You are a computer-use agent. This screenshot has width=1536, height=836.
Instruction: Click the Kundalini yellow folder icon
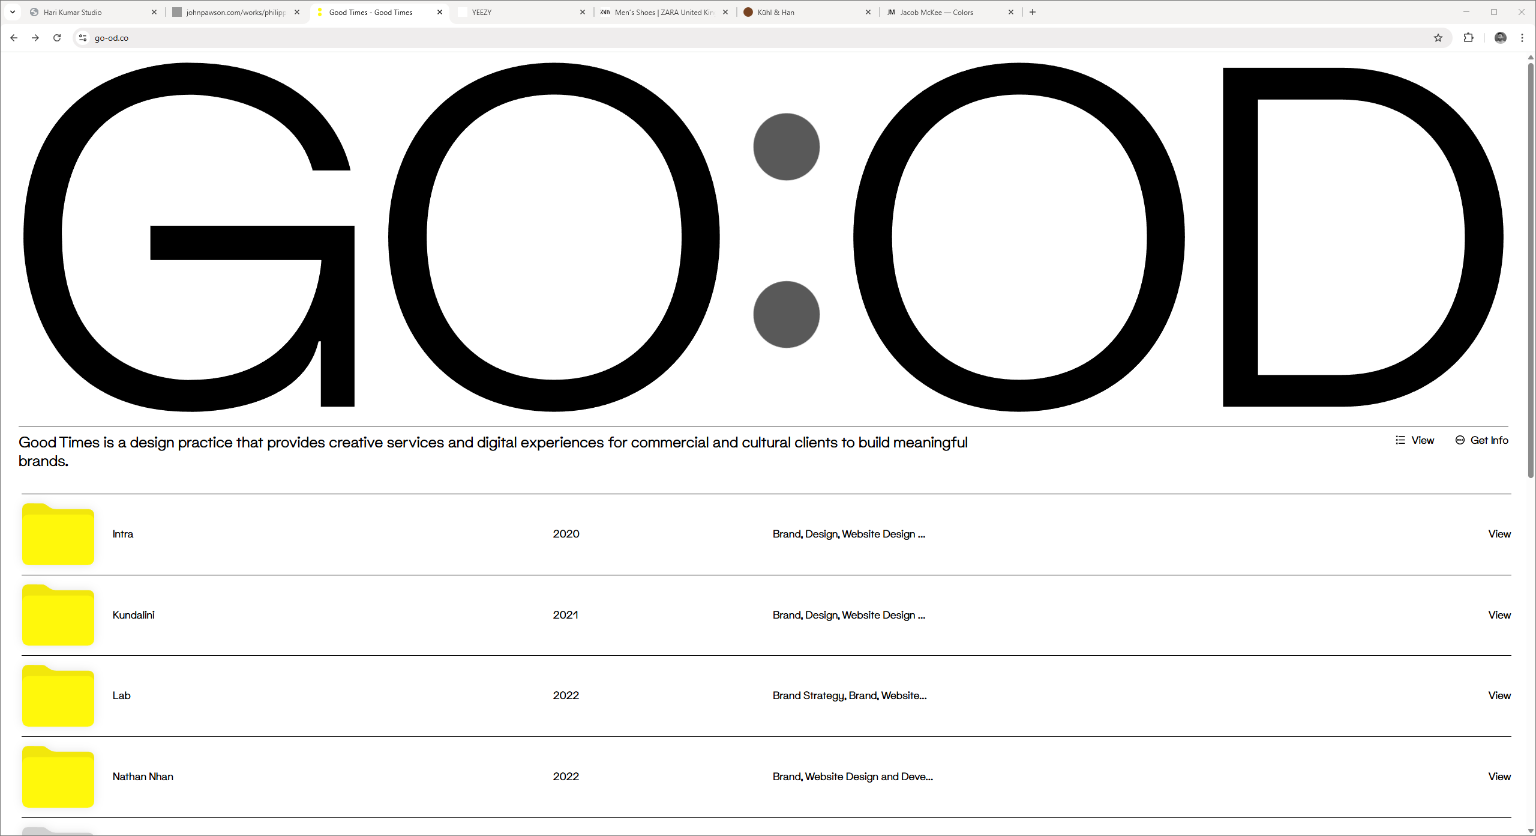[x=58, y=615]
